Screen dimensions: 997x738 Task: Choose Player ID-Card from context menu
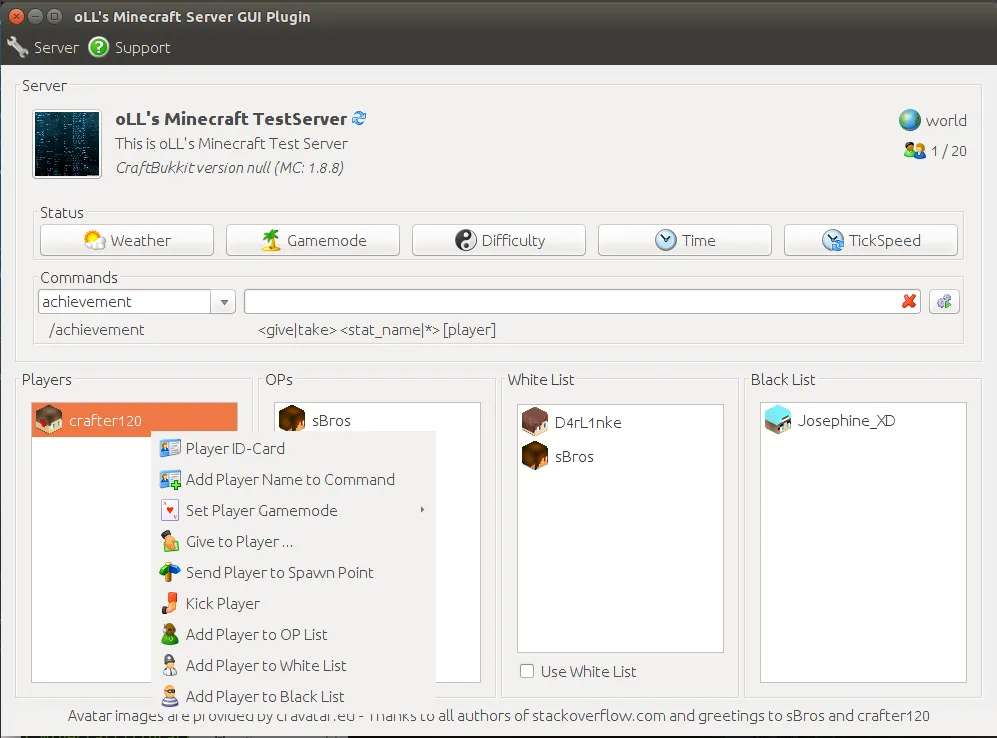(293, 448)
